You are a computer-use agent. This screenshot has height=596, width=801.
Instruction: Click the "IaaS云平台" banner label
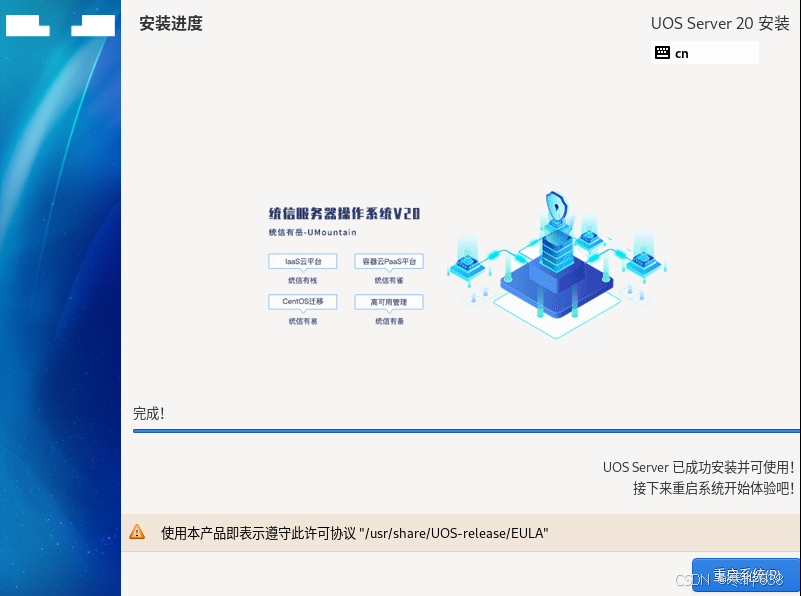tap(303, 261)
